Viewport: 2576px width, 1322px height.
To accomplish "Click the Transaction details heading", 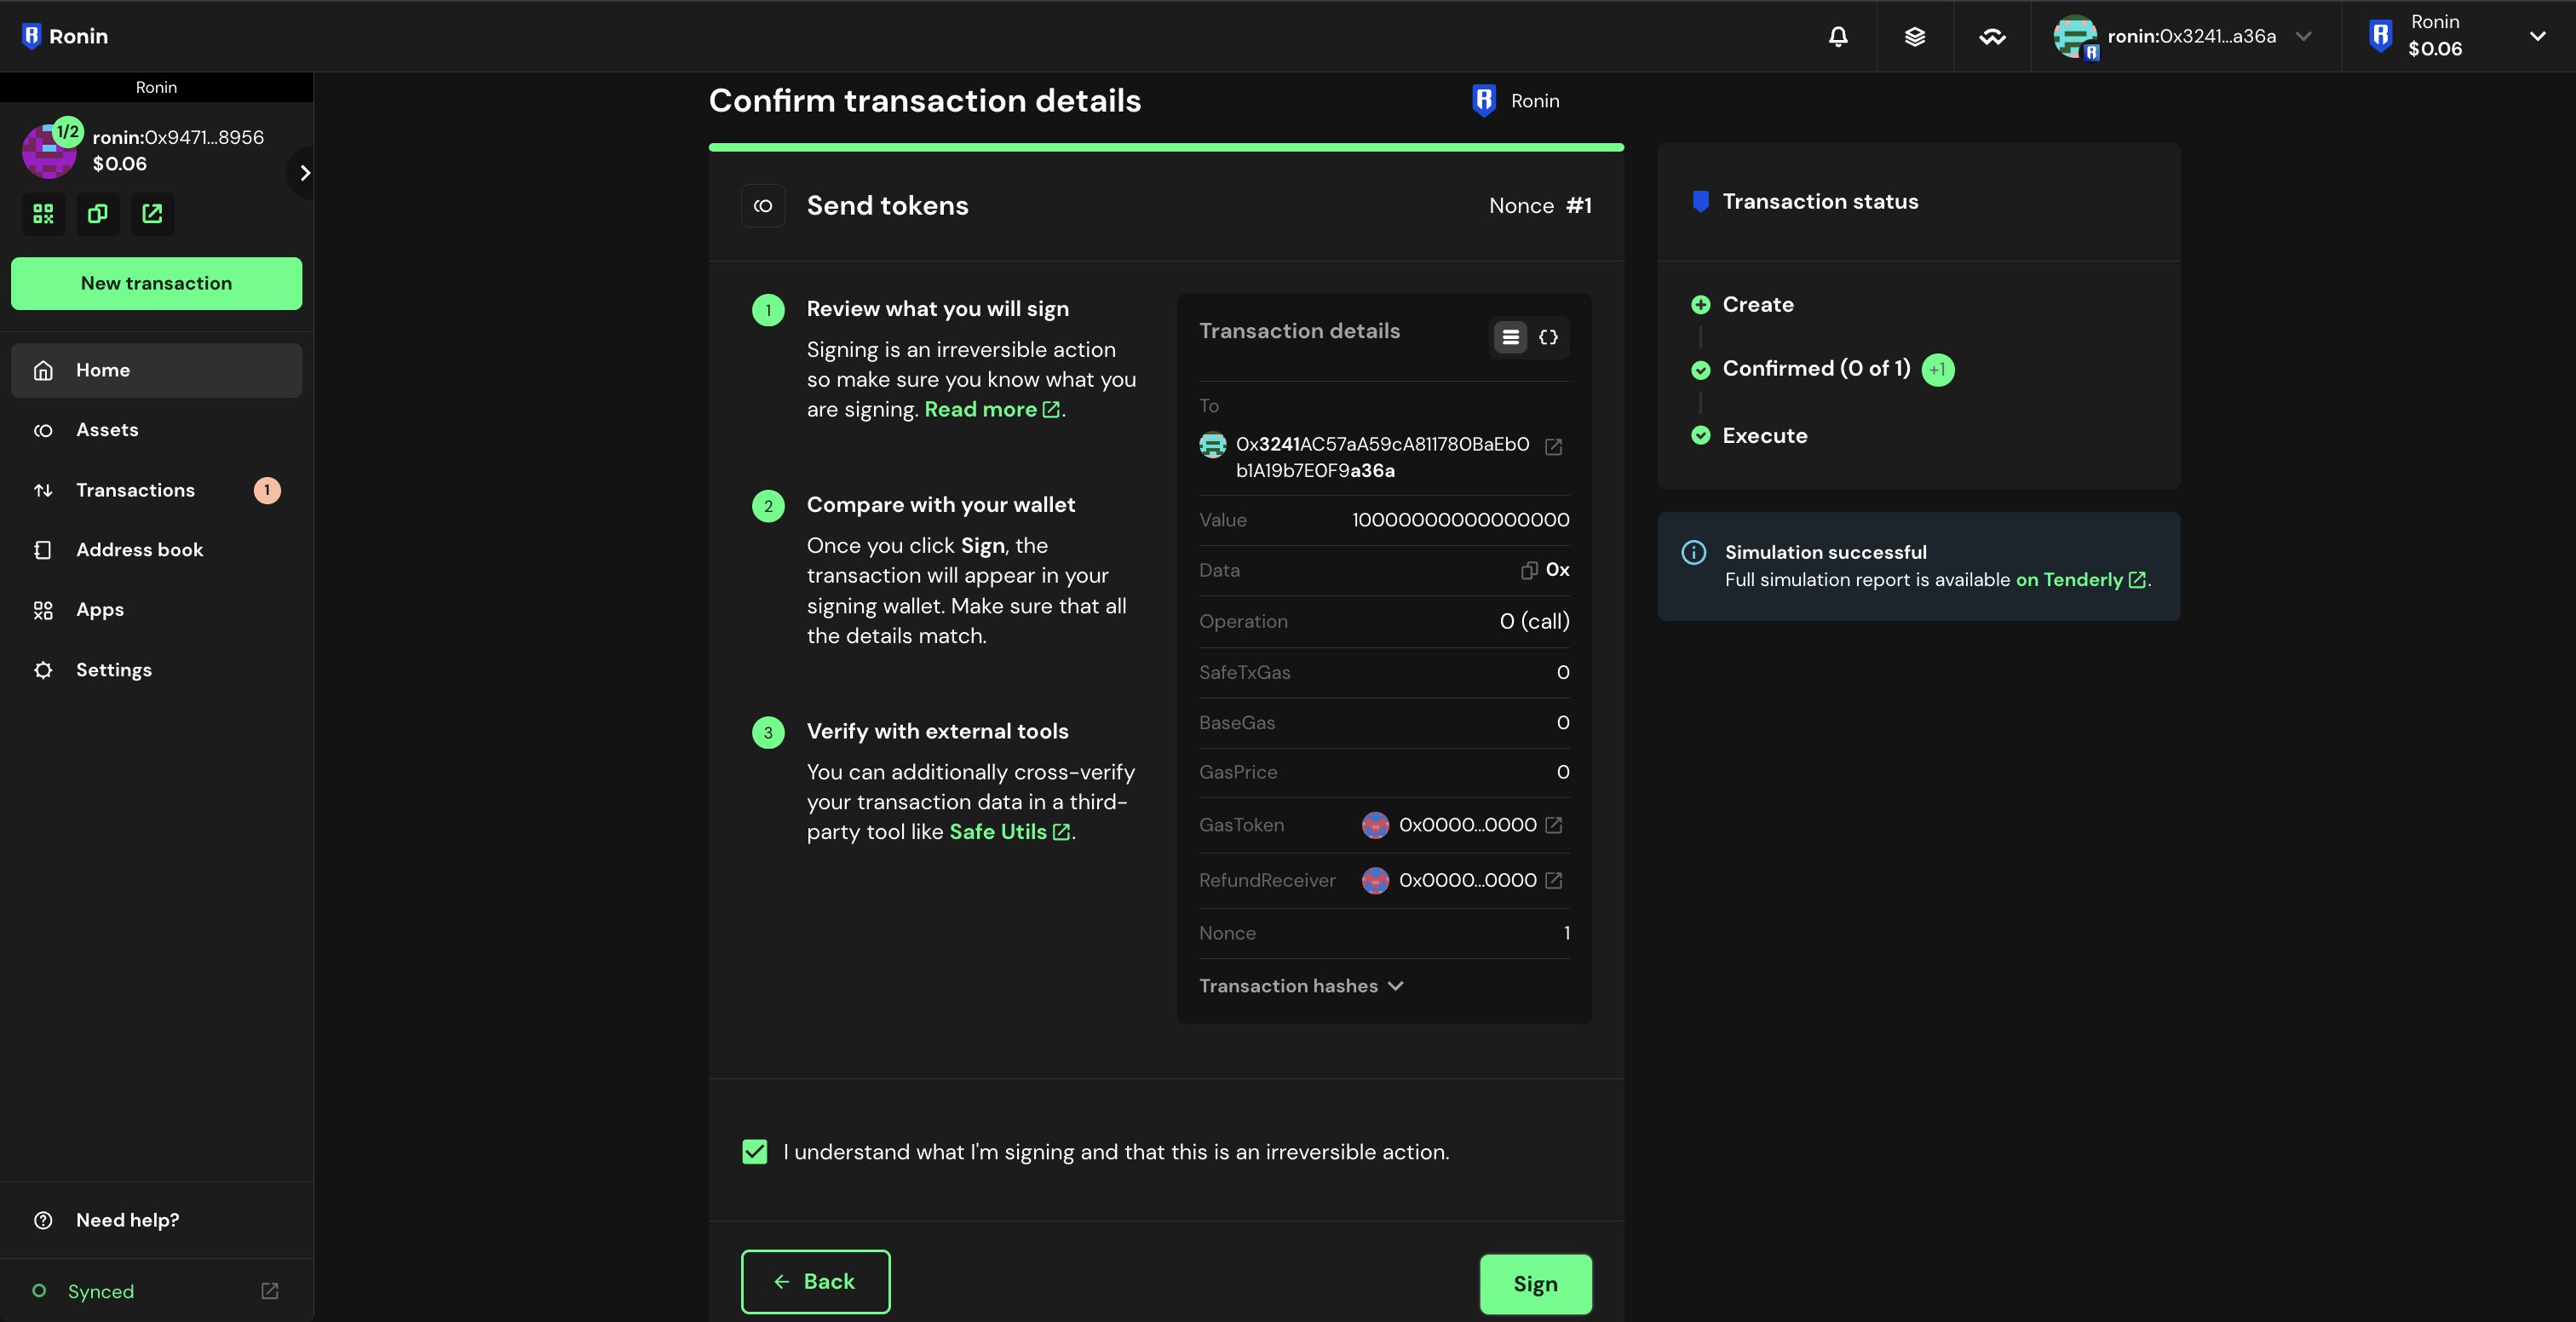I will pos(1299,331).
